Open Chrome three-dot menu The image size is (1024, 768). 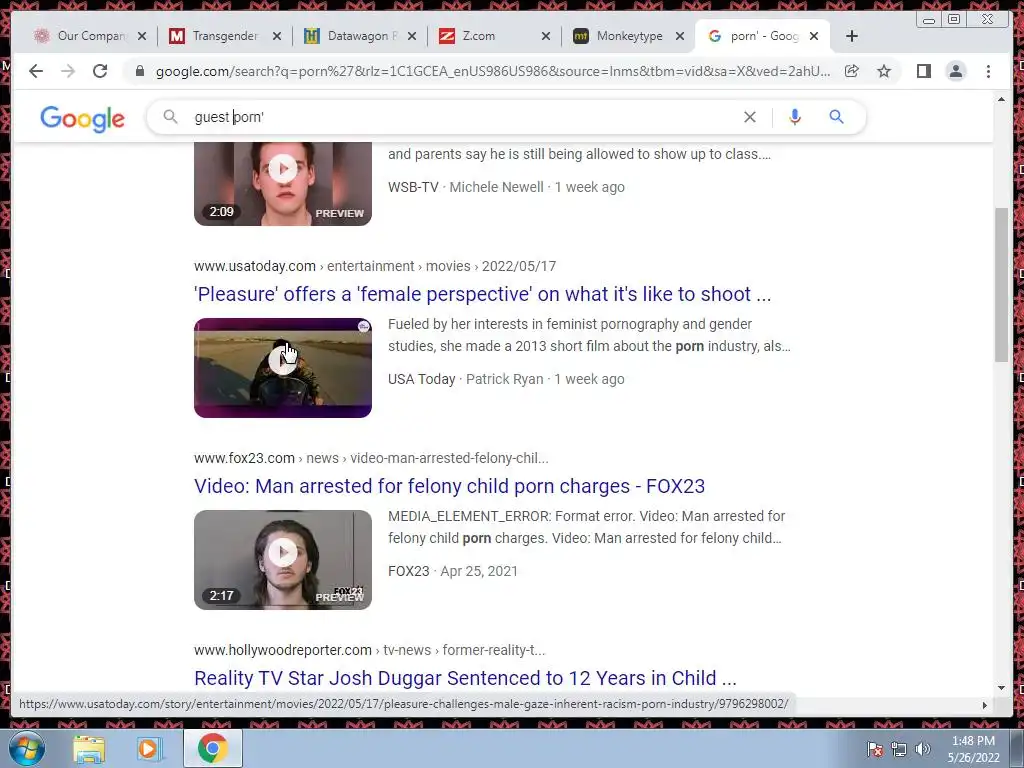(988, 71)
